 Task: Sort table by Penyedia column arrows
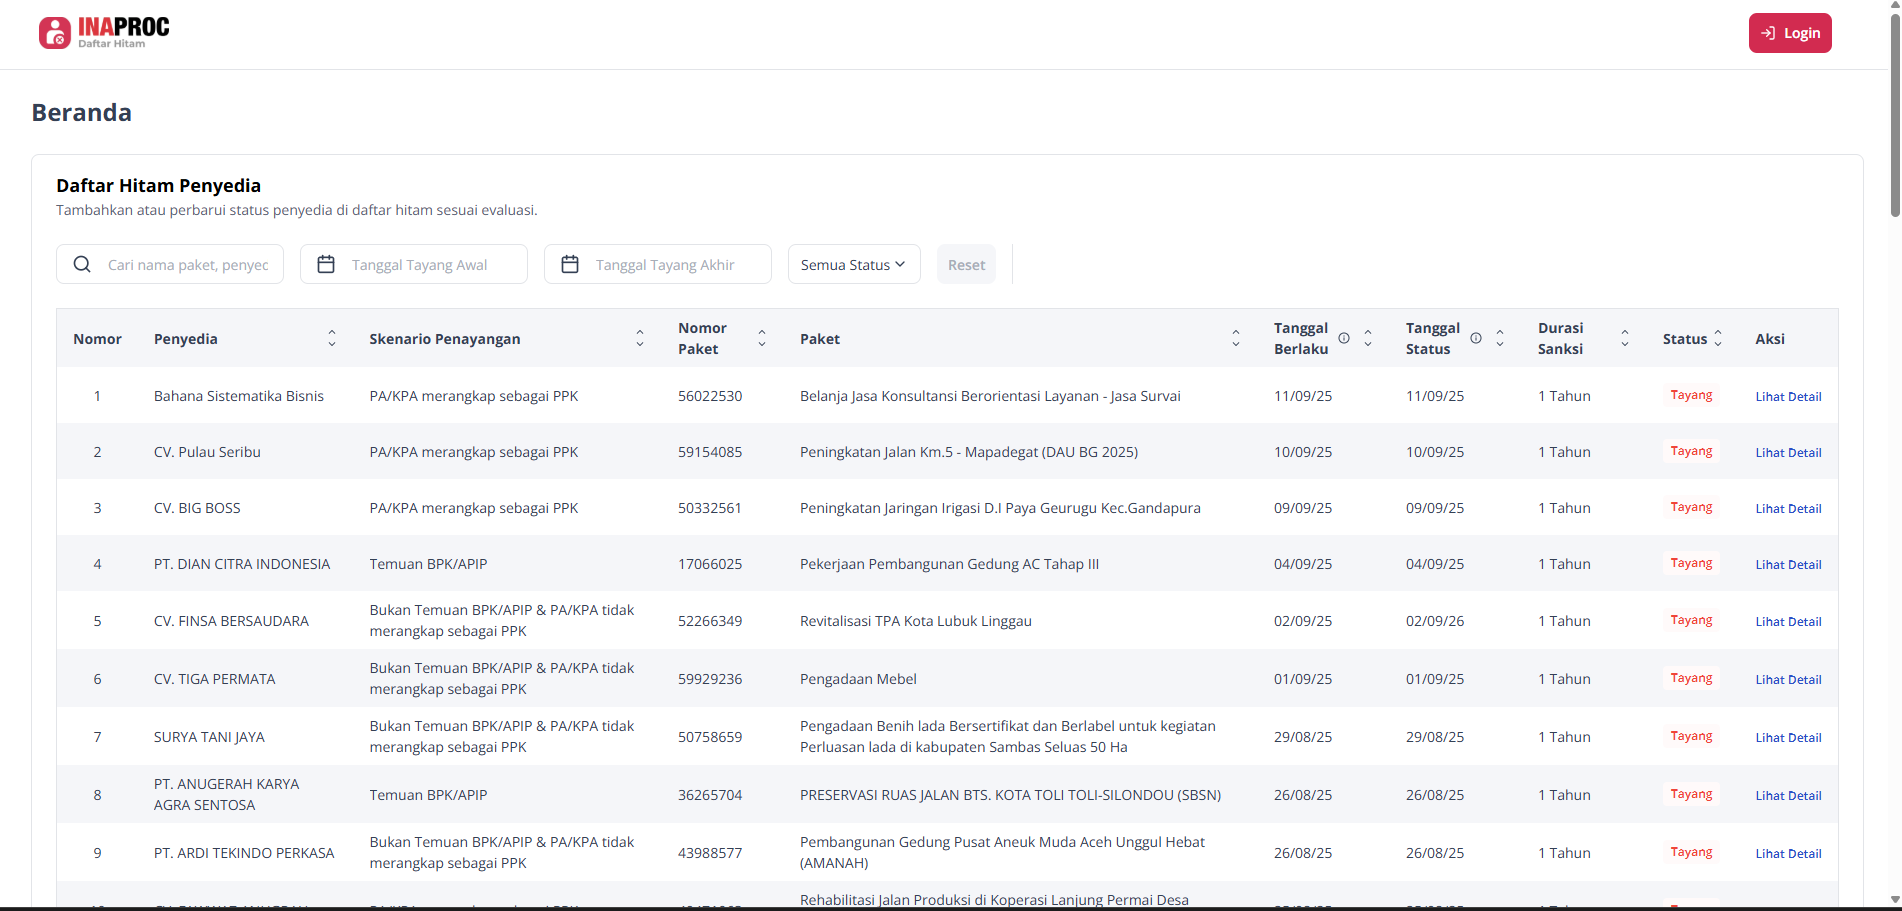332,339
